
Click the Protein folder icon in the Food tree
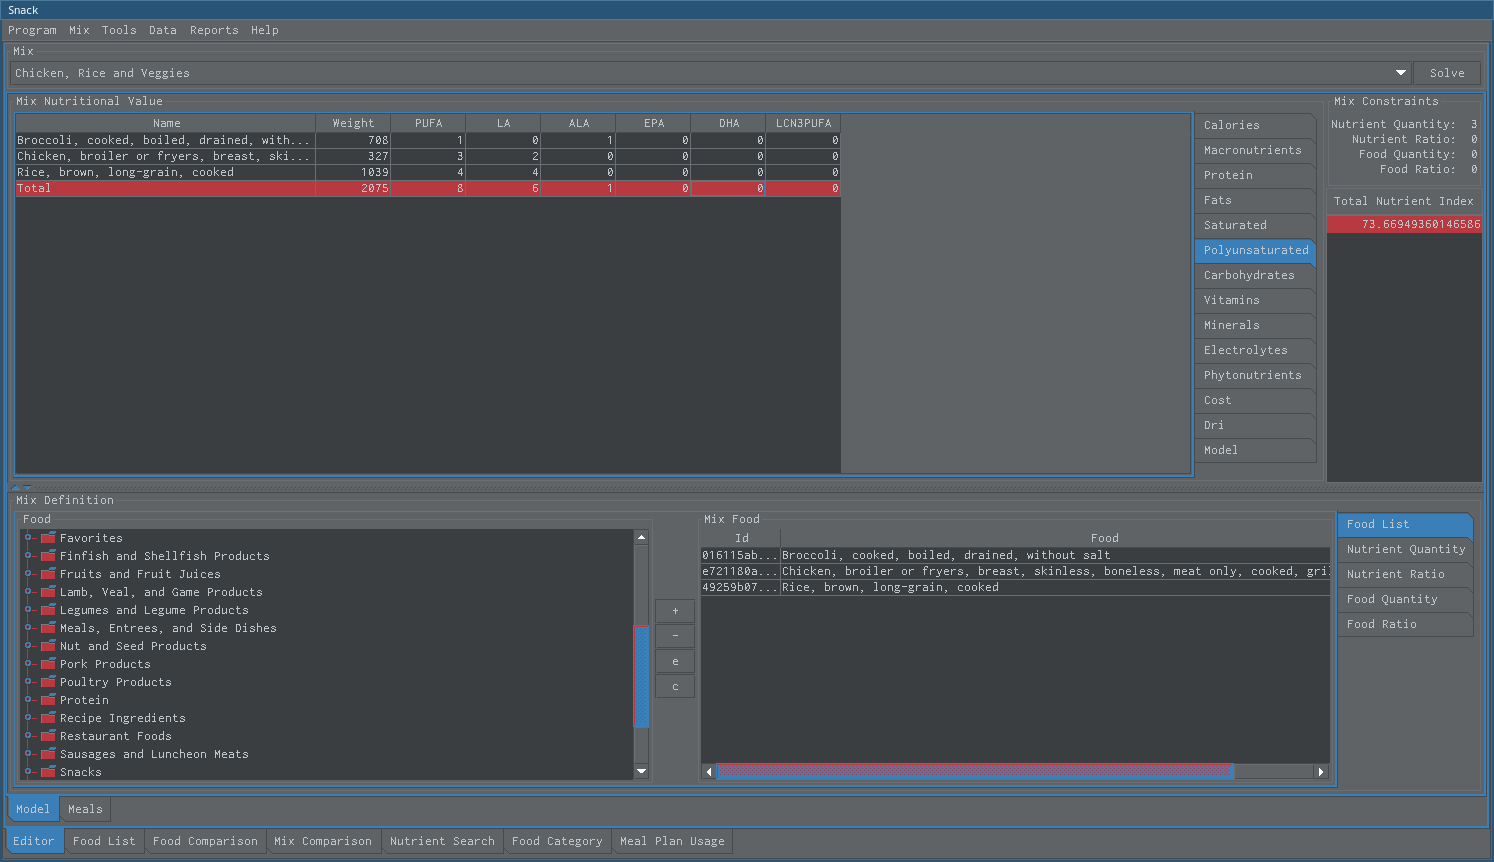point(48,700)
